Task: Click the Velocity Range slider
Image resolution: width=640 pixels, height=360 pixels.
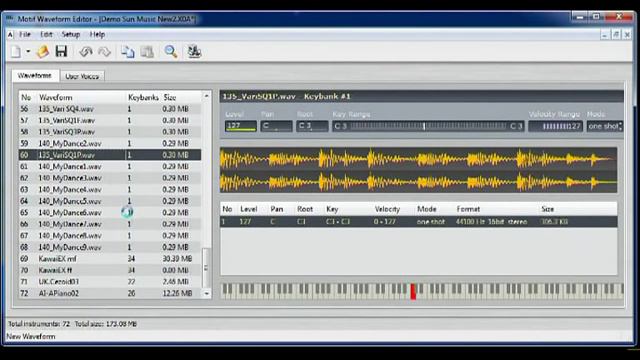Action: 556,126
